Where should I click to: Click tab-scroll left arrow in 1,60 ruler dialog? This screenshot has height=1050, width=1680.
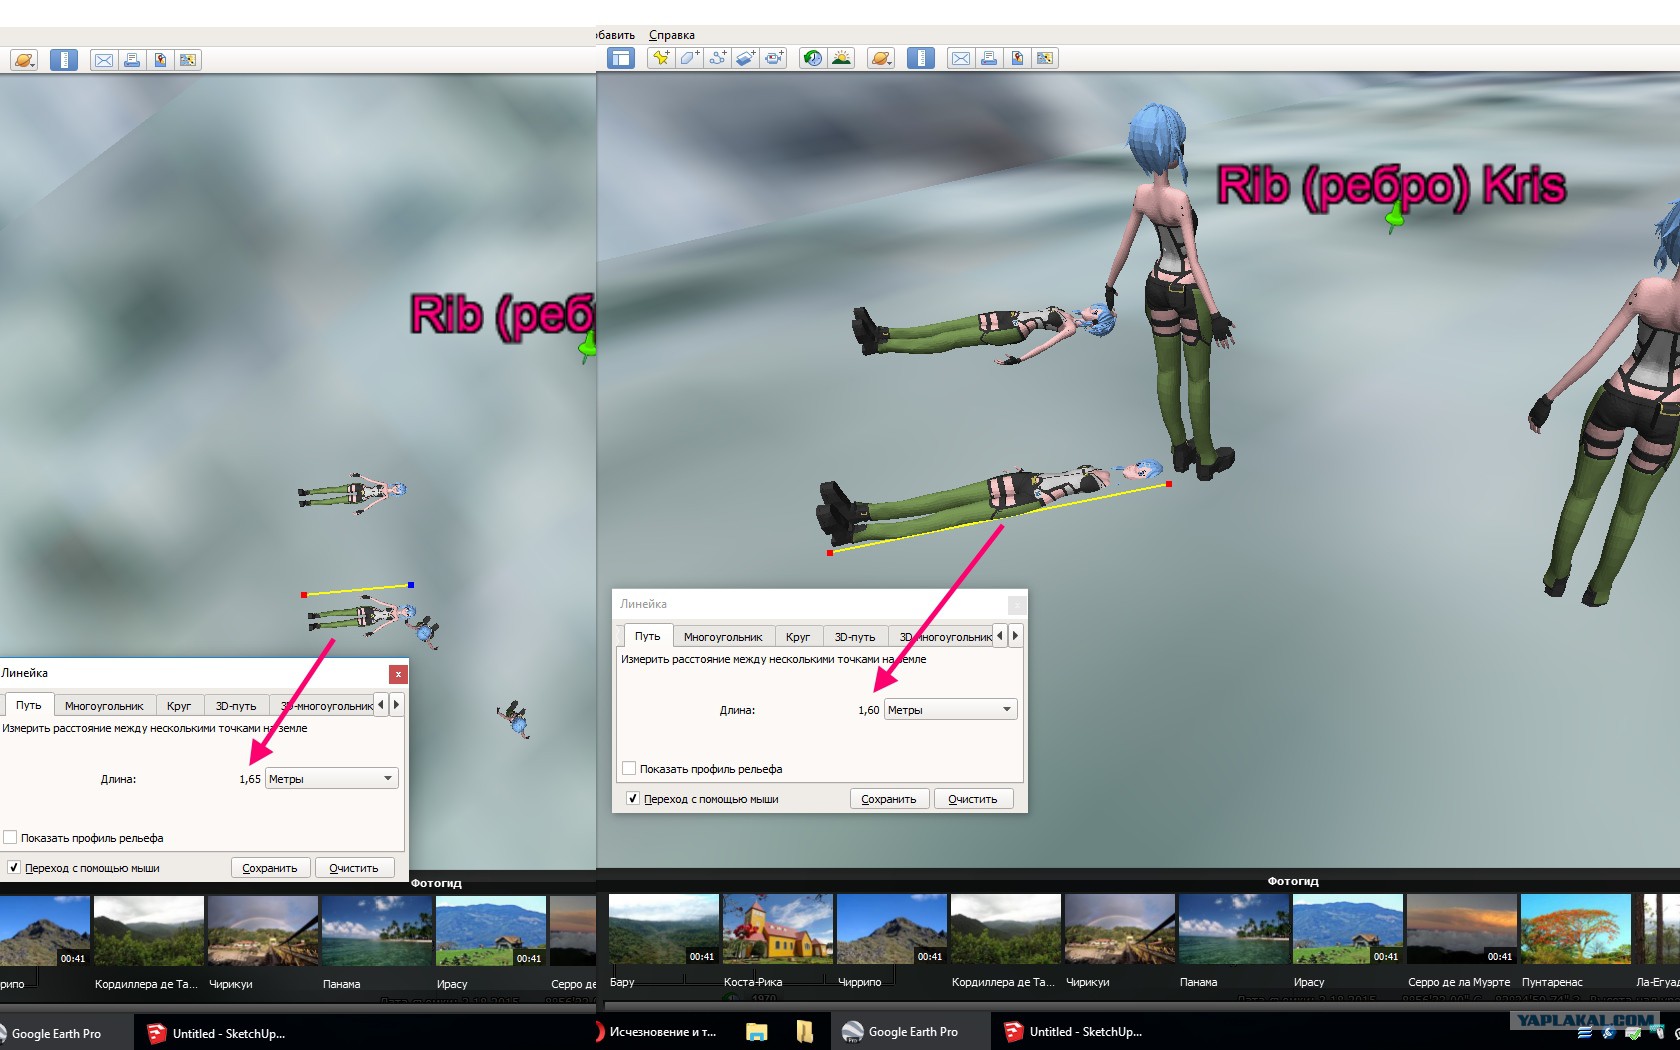(999, 635)
